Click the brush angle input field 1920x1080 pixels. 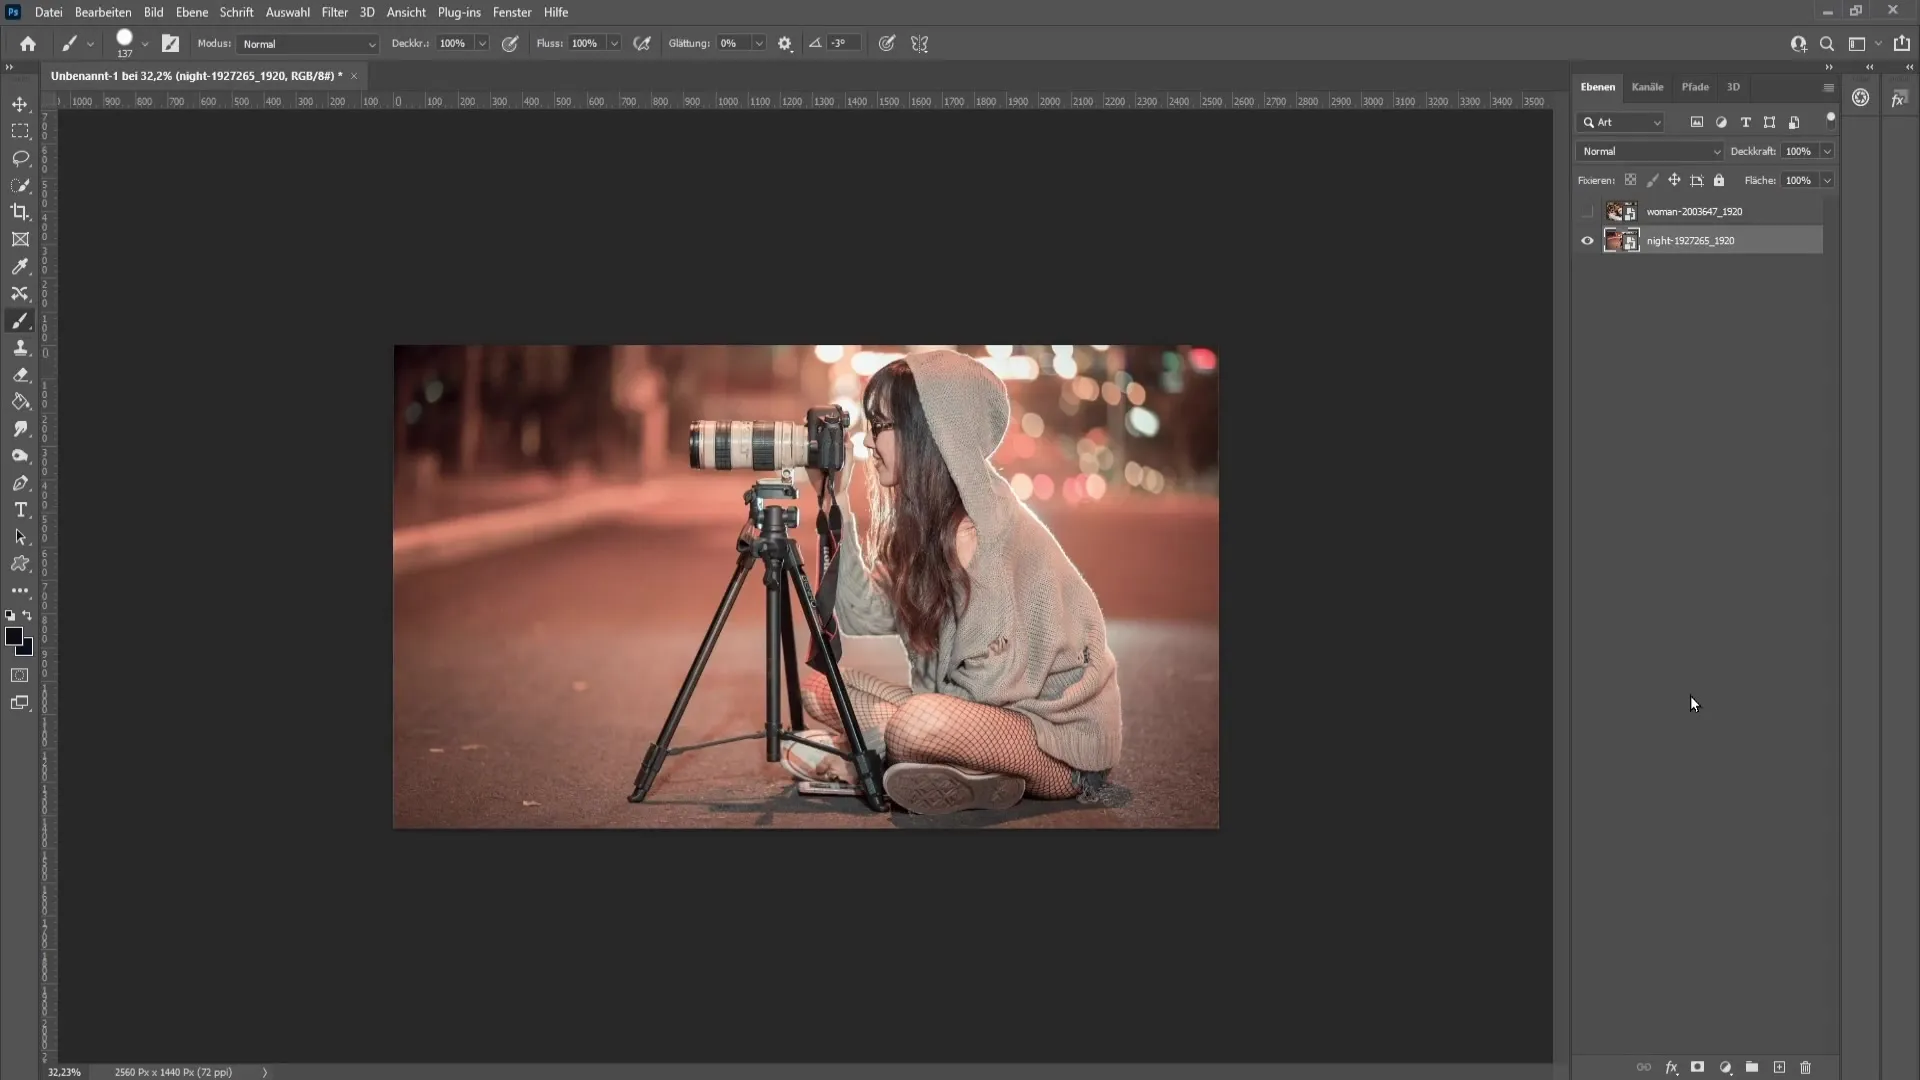pyautogui.click(x=842, y=44)
